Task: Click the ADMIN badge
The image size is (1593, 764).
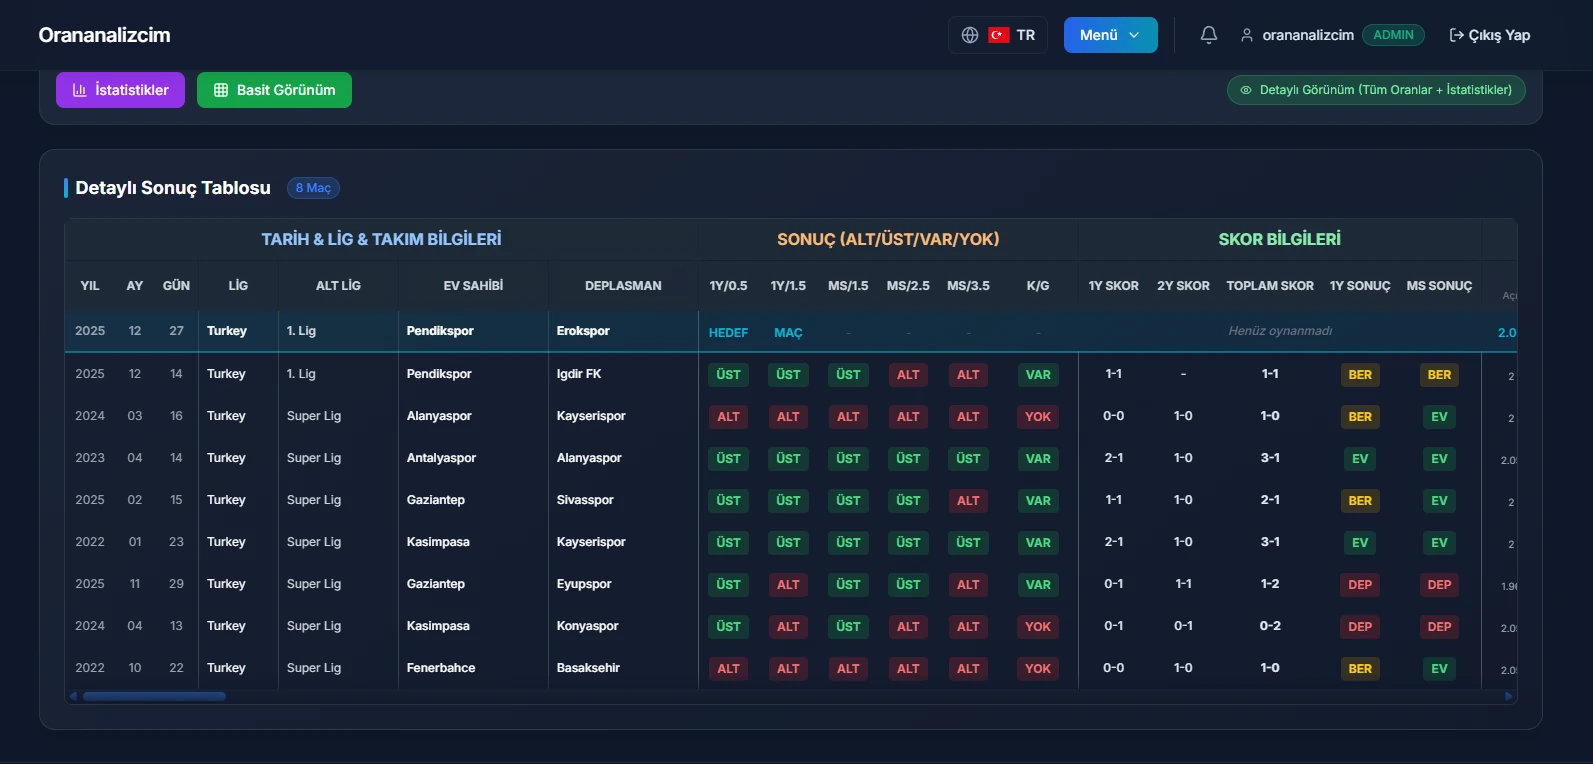Action: coord(1393,35)
